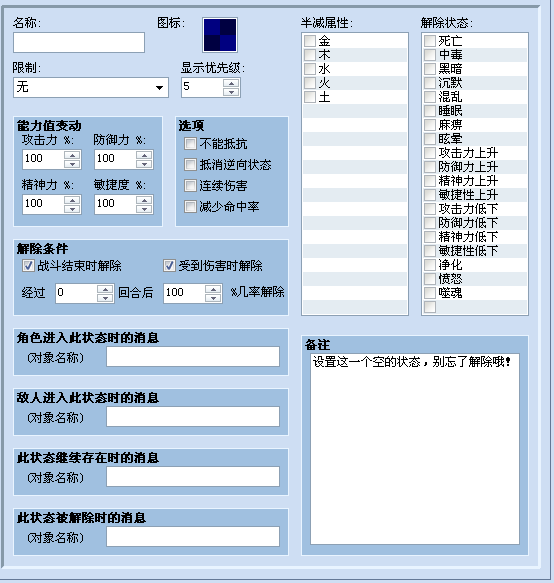Increase the 经过 回合后 turn count

point(105,289)
